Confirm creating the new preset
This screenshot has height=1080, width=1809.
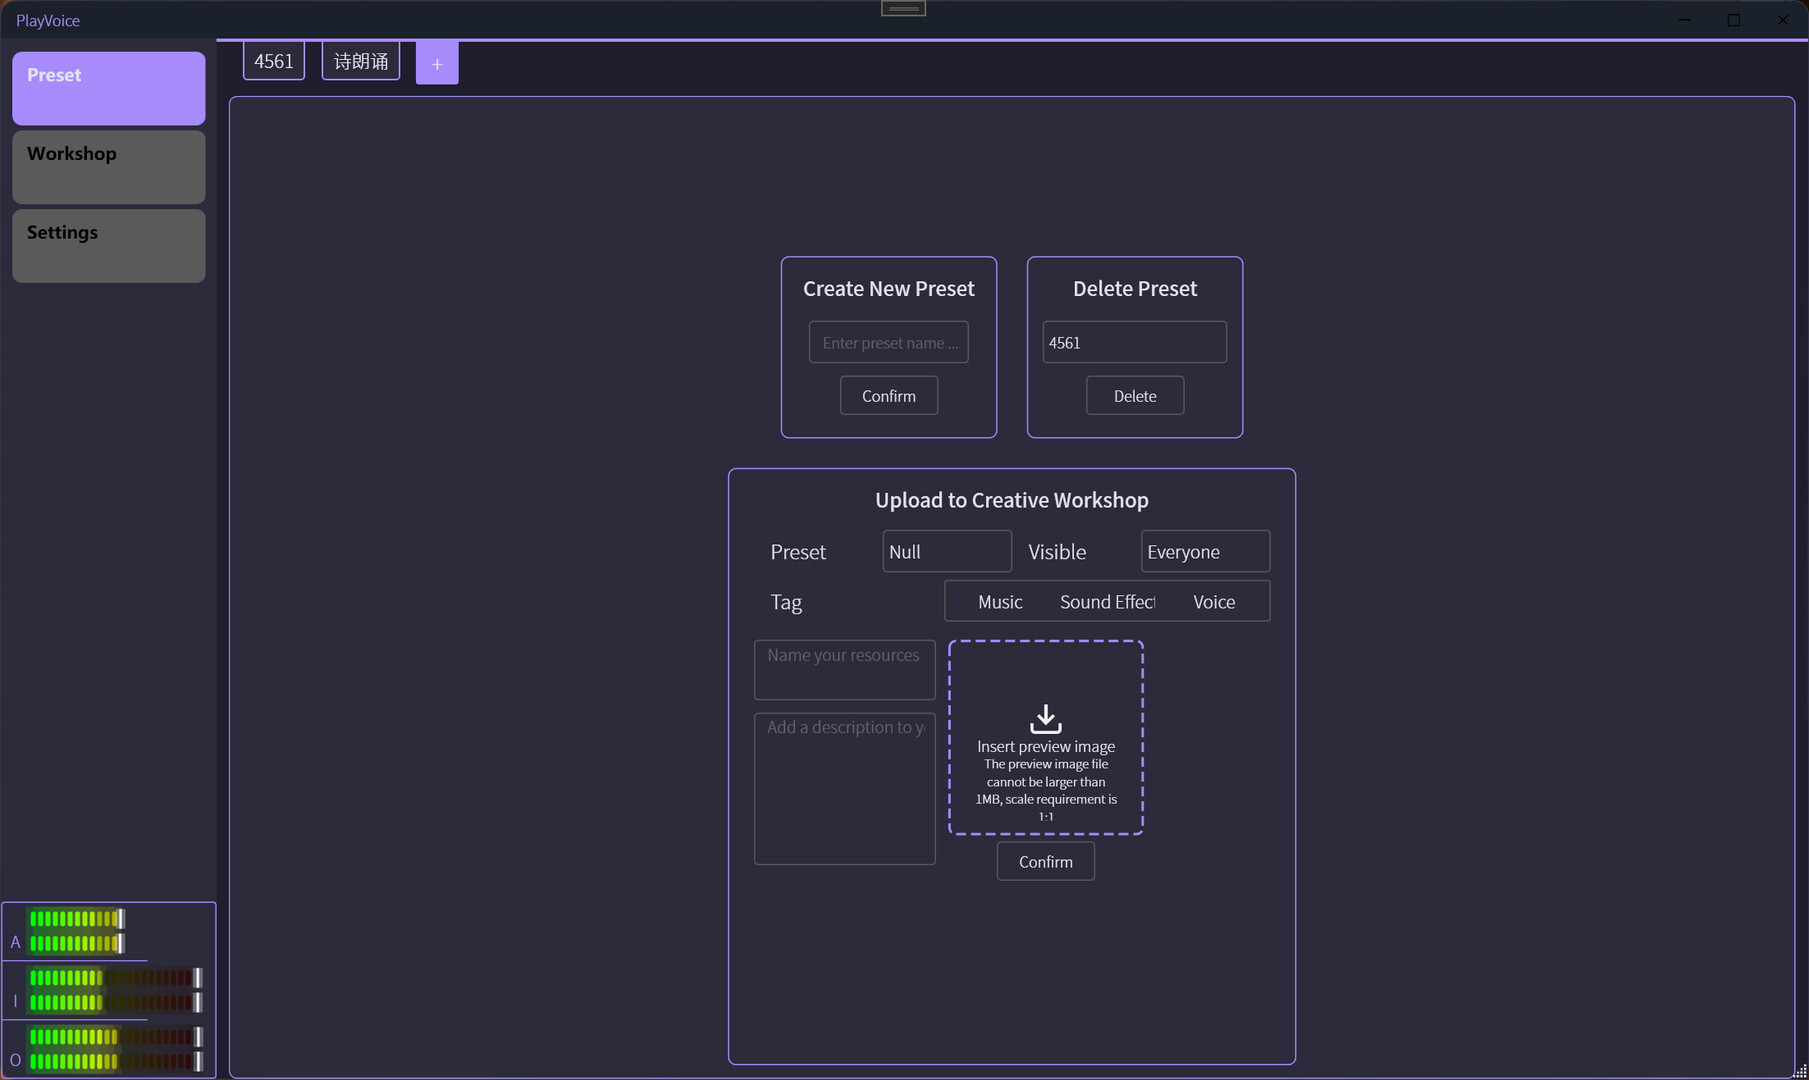(x=889, y=396)
